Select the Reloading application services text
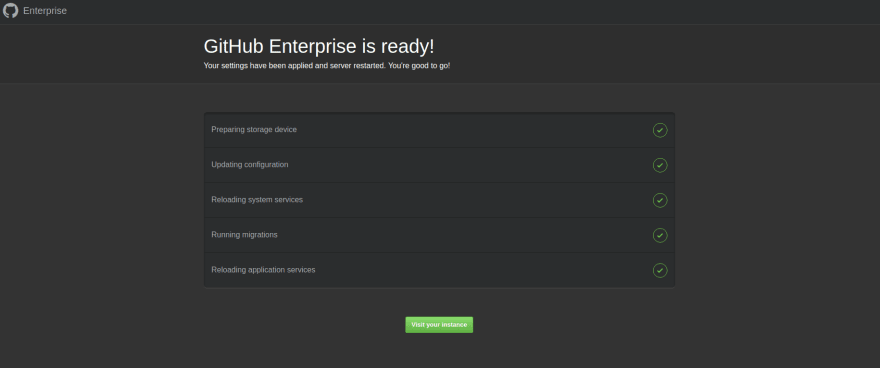 point(263,270)
